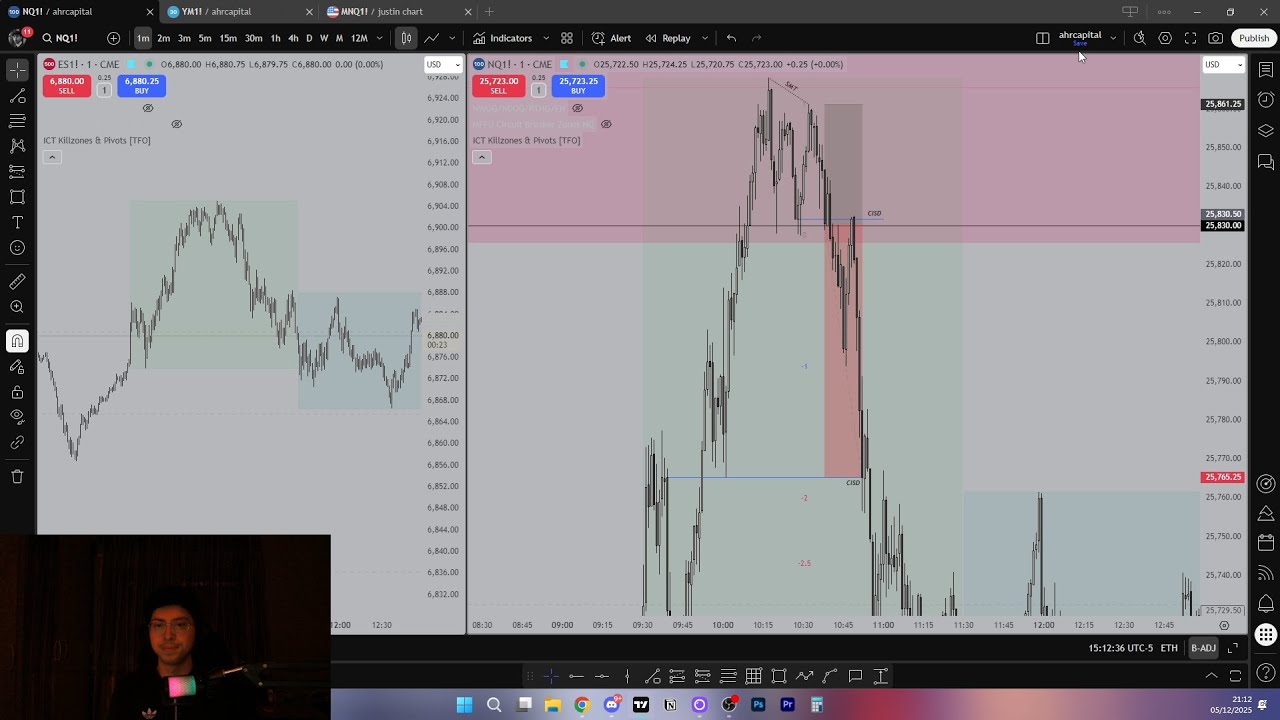Add symbol to compare with plus icon
Image resolution: width=1280 pixels, height=720 pixels.
point(113,38)
